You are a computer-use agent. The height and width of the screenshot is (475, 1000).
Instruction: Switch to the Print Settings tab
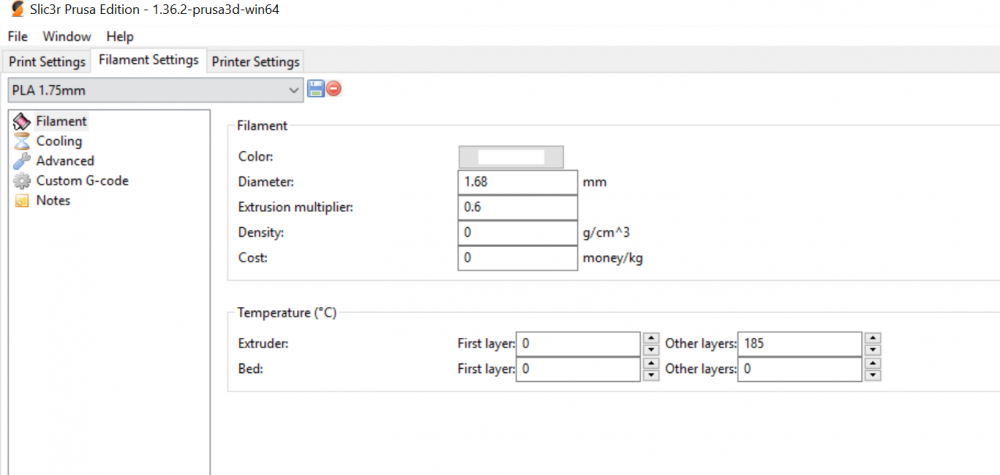(x=47, y=62)
